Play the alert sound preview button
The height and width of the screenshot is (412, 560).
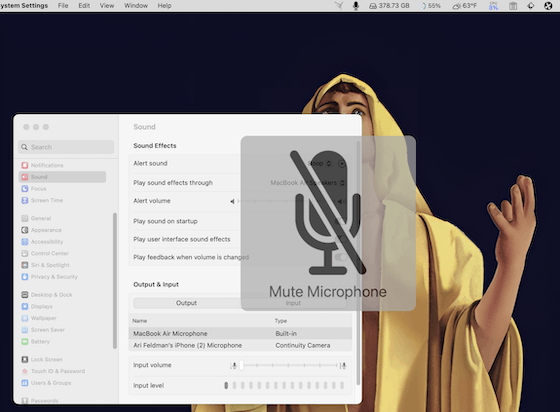coord(342,164)
